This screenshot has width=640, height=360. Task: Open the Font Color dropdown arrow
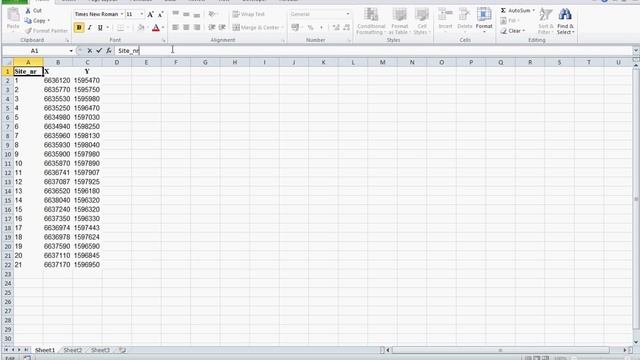pos(163,28)
